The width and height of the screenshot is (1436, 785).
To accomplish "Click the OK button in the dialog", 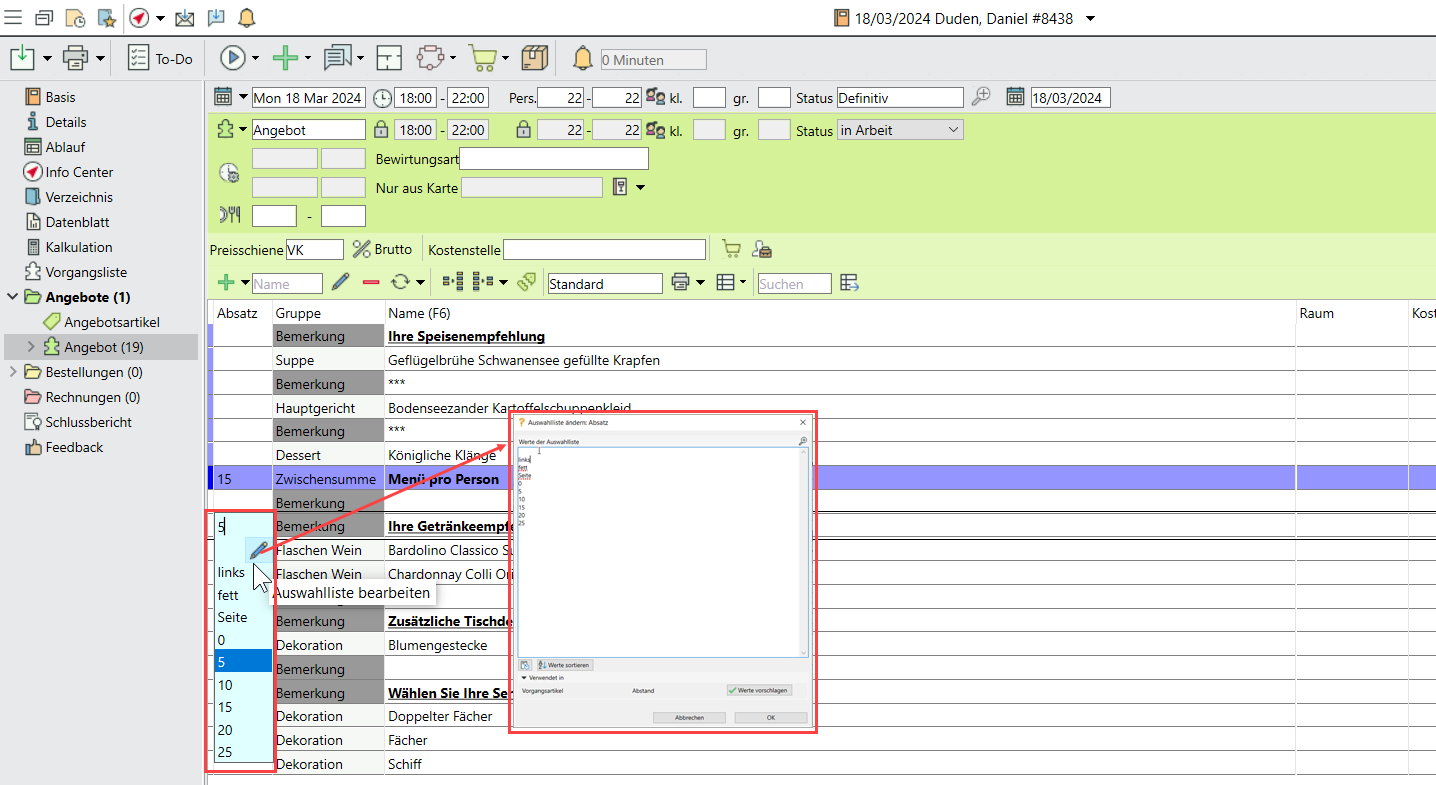I will tap(770, 718).
